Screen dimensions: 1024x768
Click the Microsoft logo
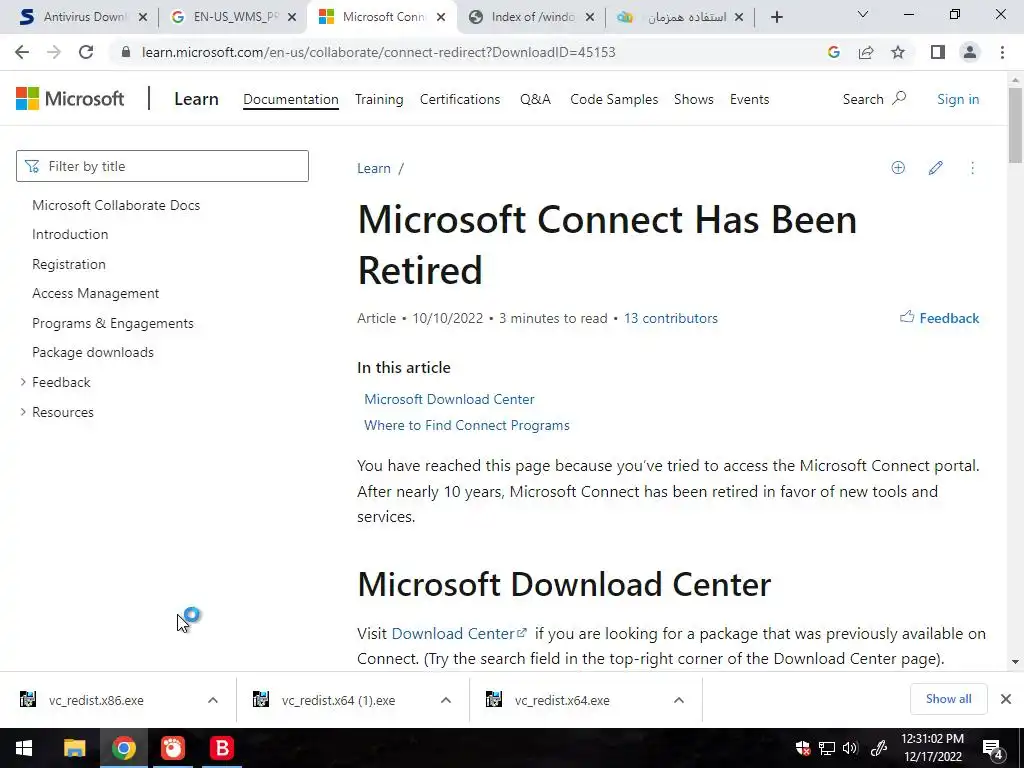pos(70,99)
